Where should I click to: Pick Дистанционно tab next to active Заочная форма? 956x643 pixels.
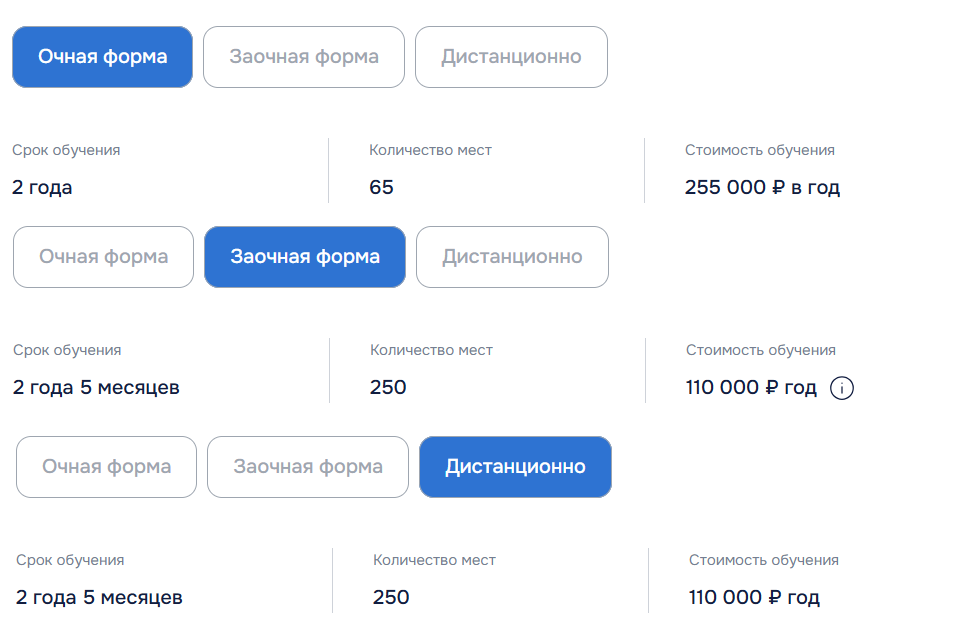[x=512, y=257]
